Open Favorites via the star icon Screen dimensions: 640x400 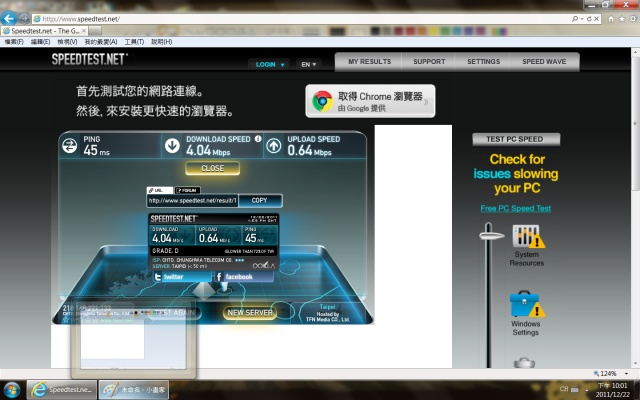(622, 19)
